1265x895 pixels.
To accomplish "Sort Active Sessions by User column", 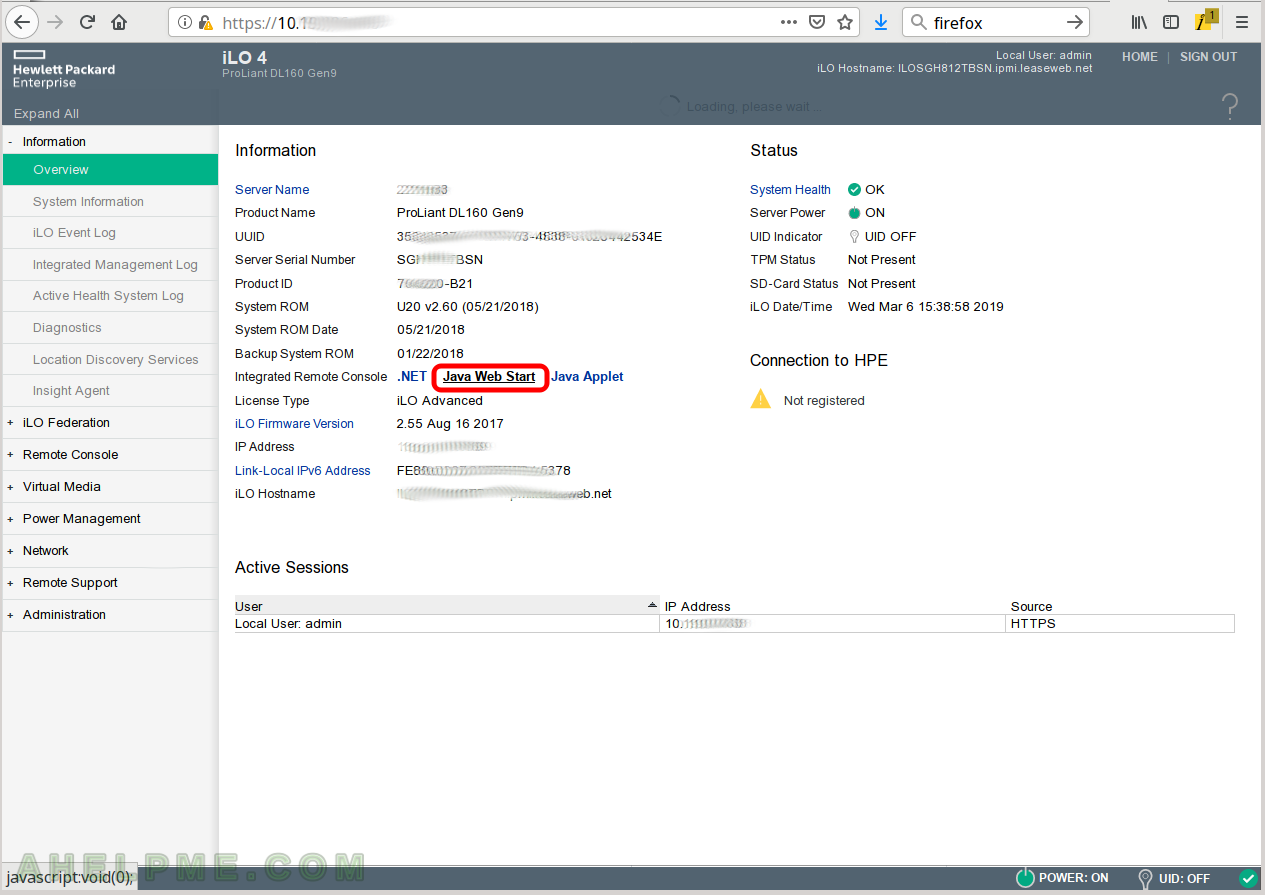I will [x=447, y=606].
